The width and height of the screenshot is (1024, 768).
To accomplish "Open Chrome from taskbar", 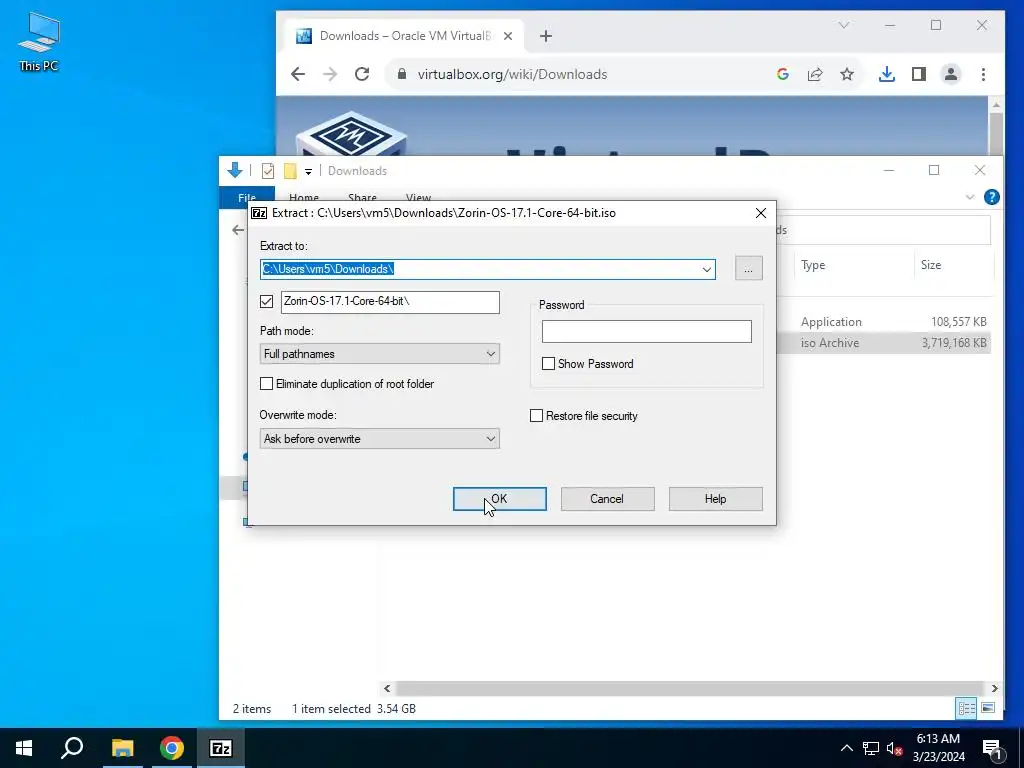I will coord(172,748).
